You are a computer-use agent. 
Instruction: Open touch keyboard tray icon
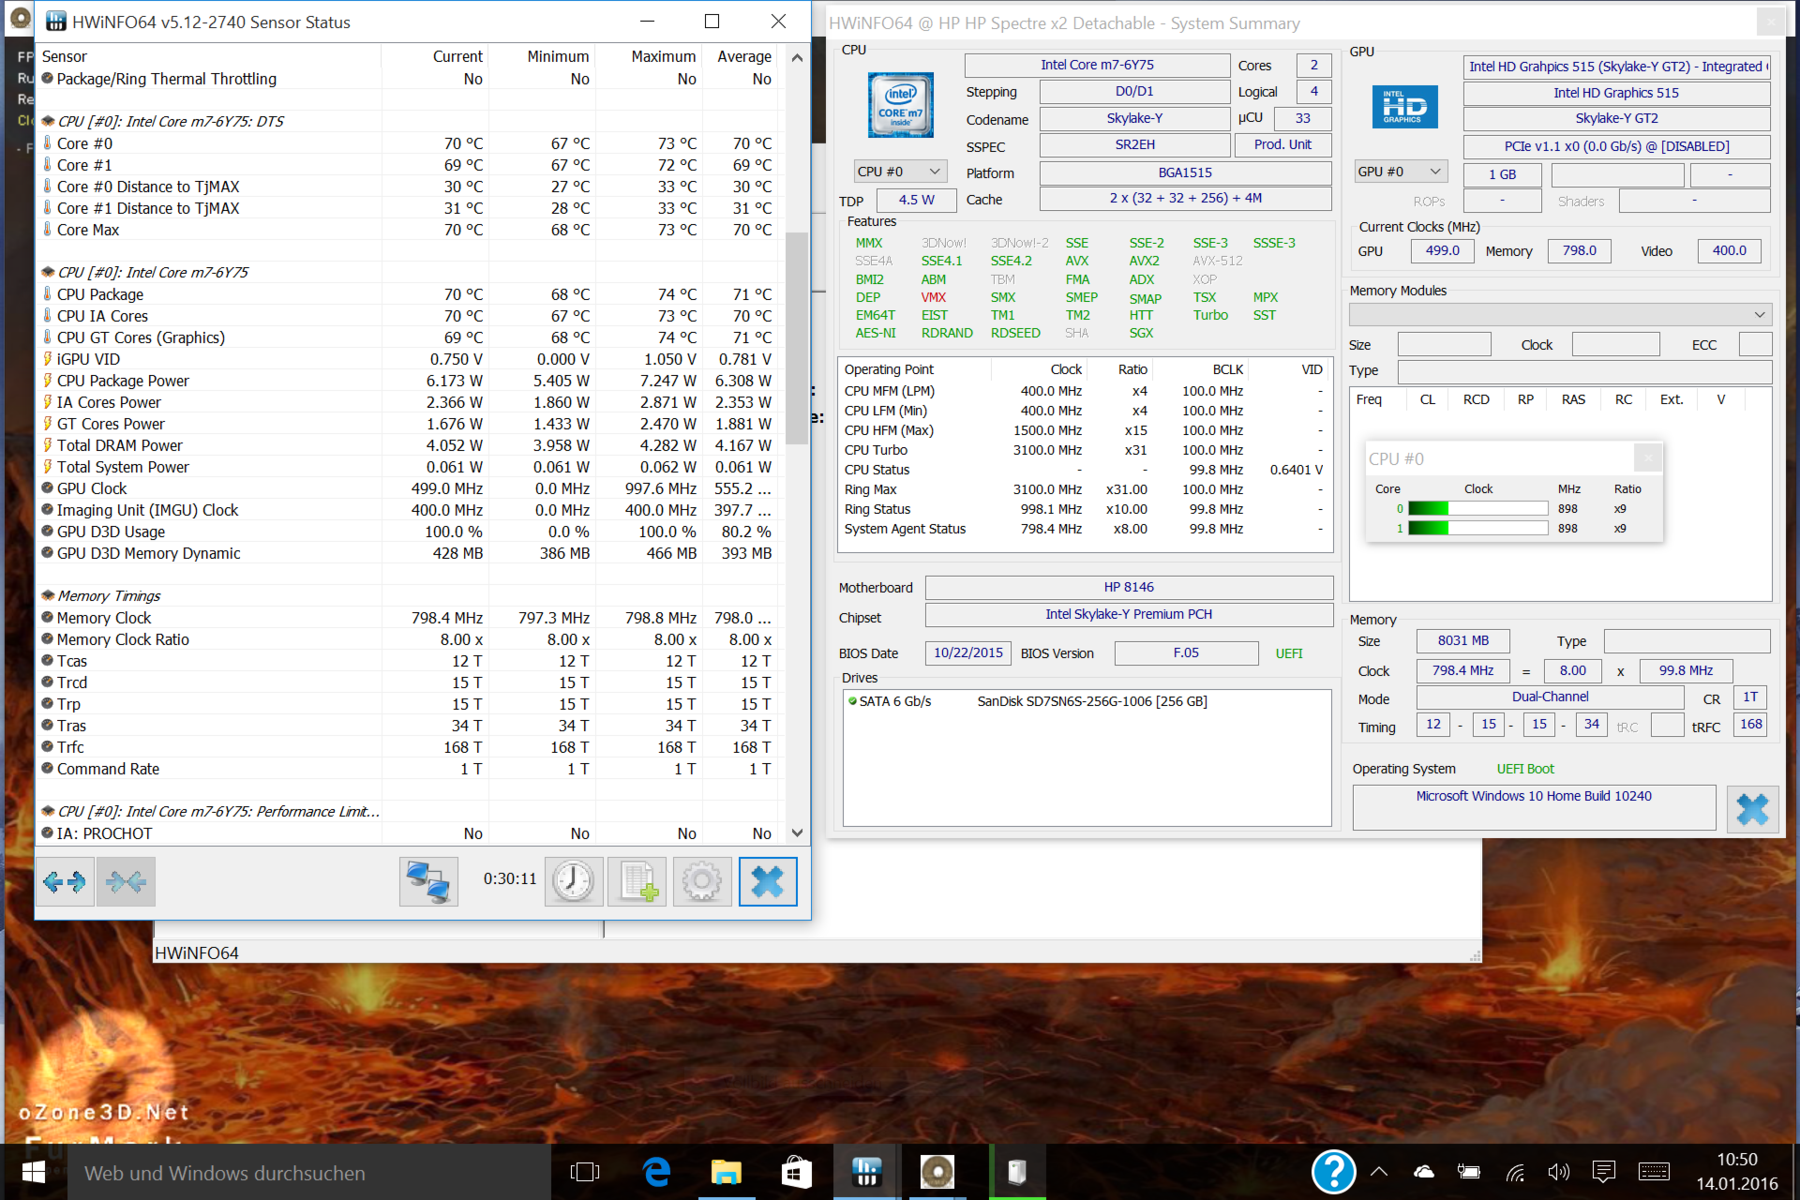click(1654, 1172)
